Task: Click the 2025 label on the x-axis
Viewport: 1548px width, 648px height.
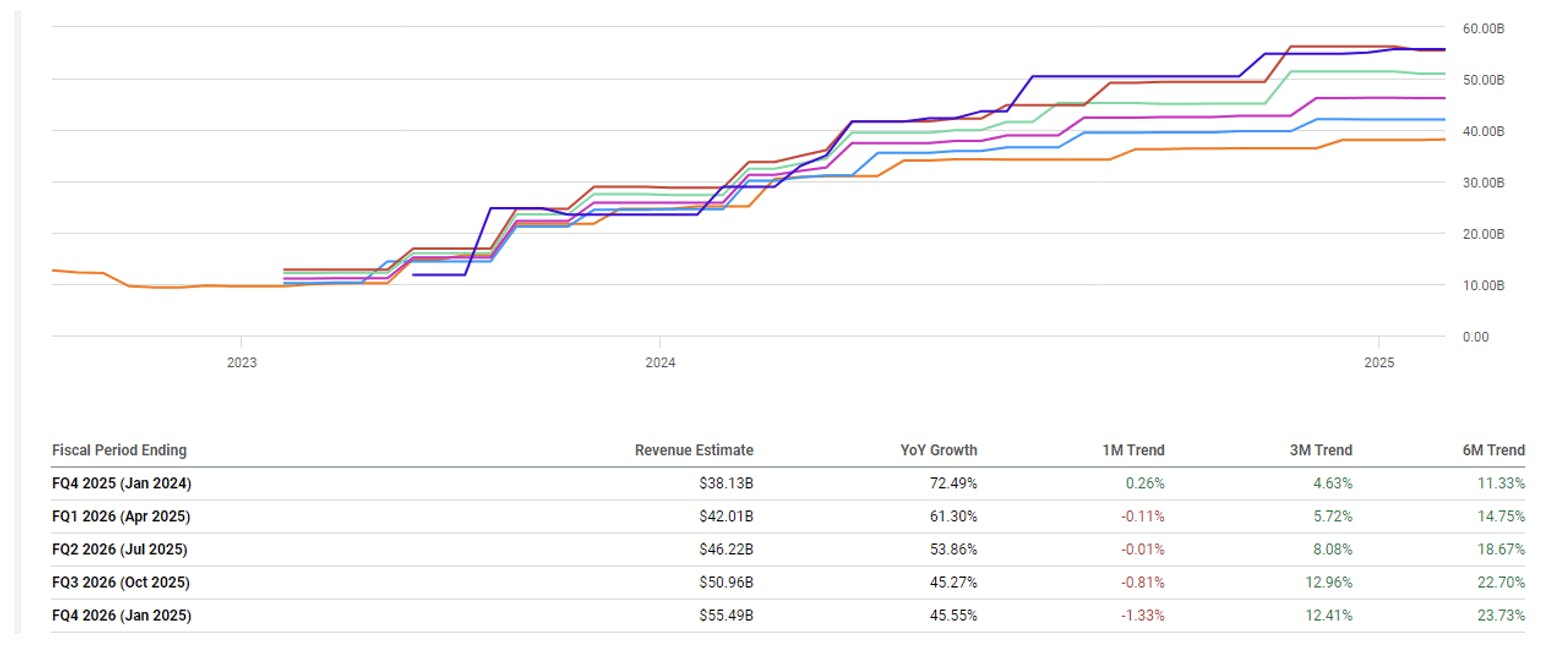Action: [1379, 363]
